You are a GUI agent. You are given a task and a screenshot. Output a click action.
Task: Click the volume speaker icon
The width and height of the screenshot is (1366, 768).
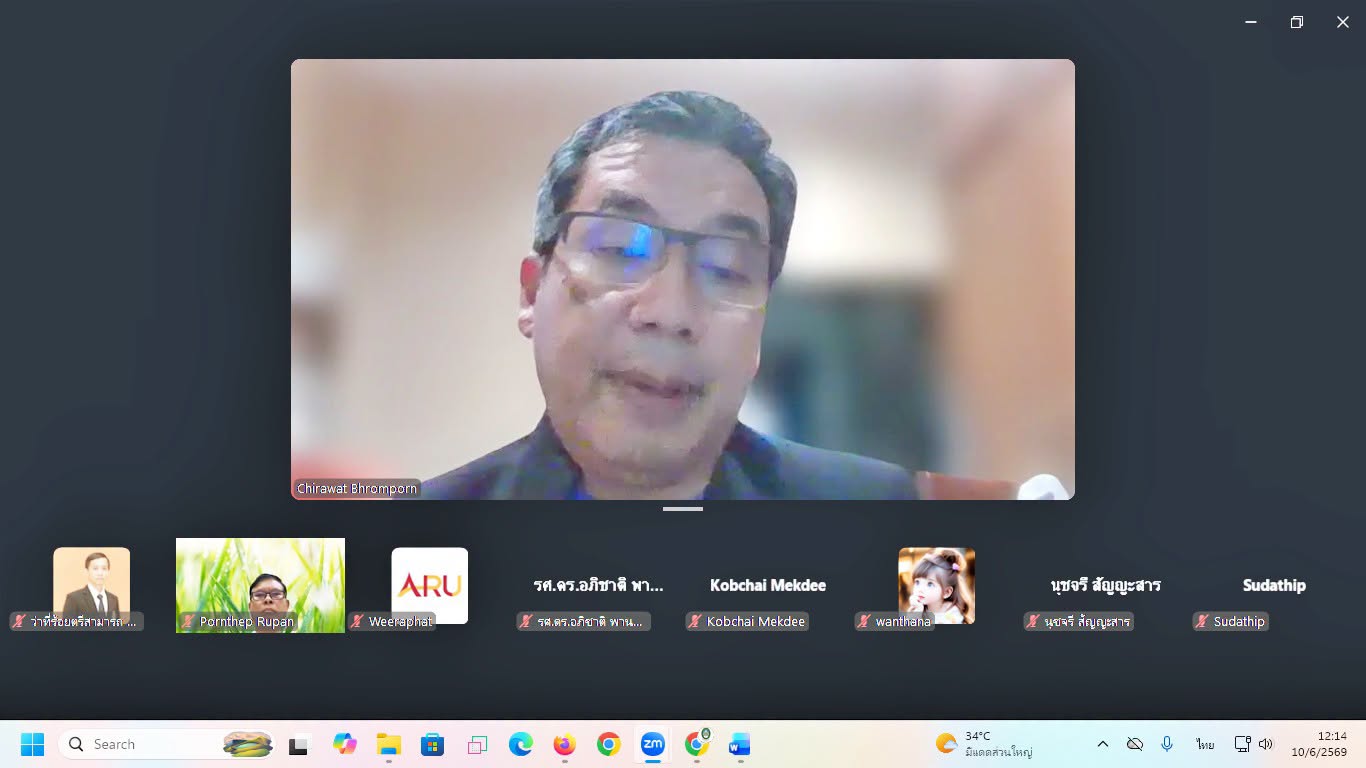(x=1266, y=744)
